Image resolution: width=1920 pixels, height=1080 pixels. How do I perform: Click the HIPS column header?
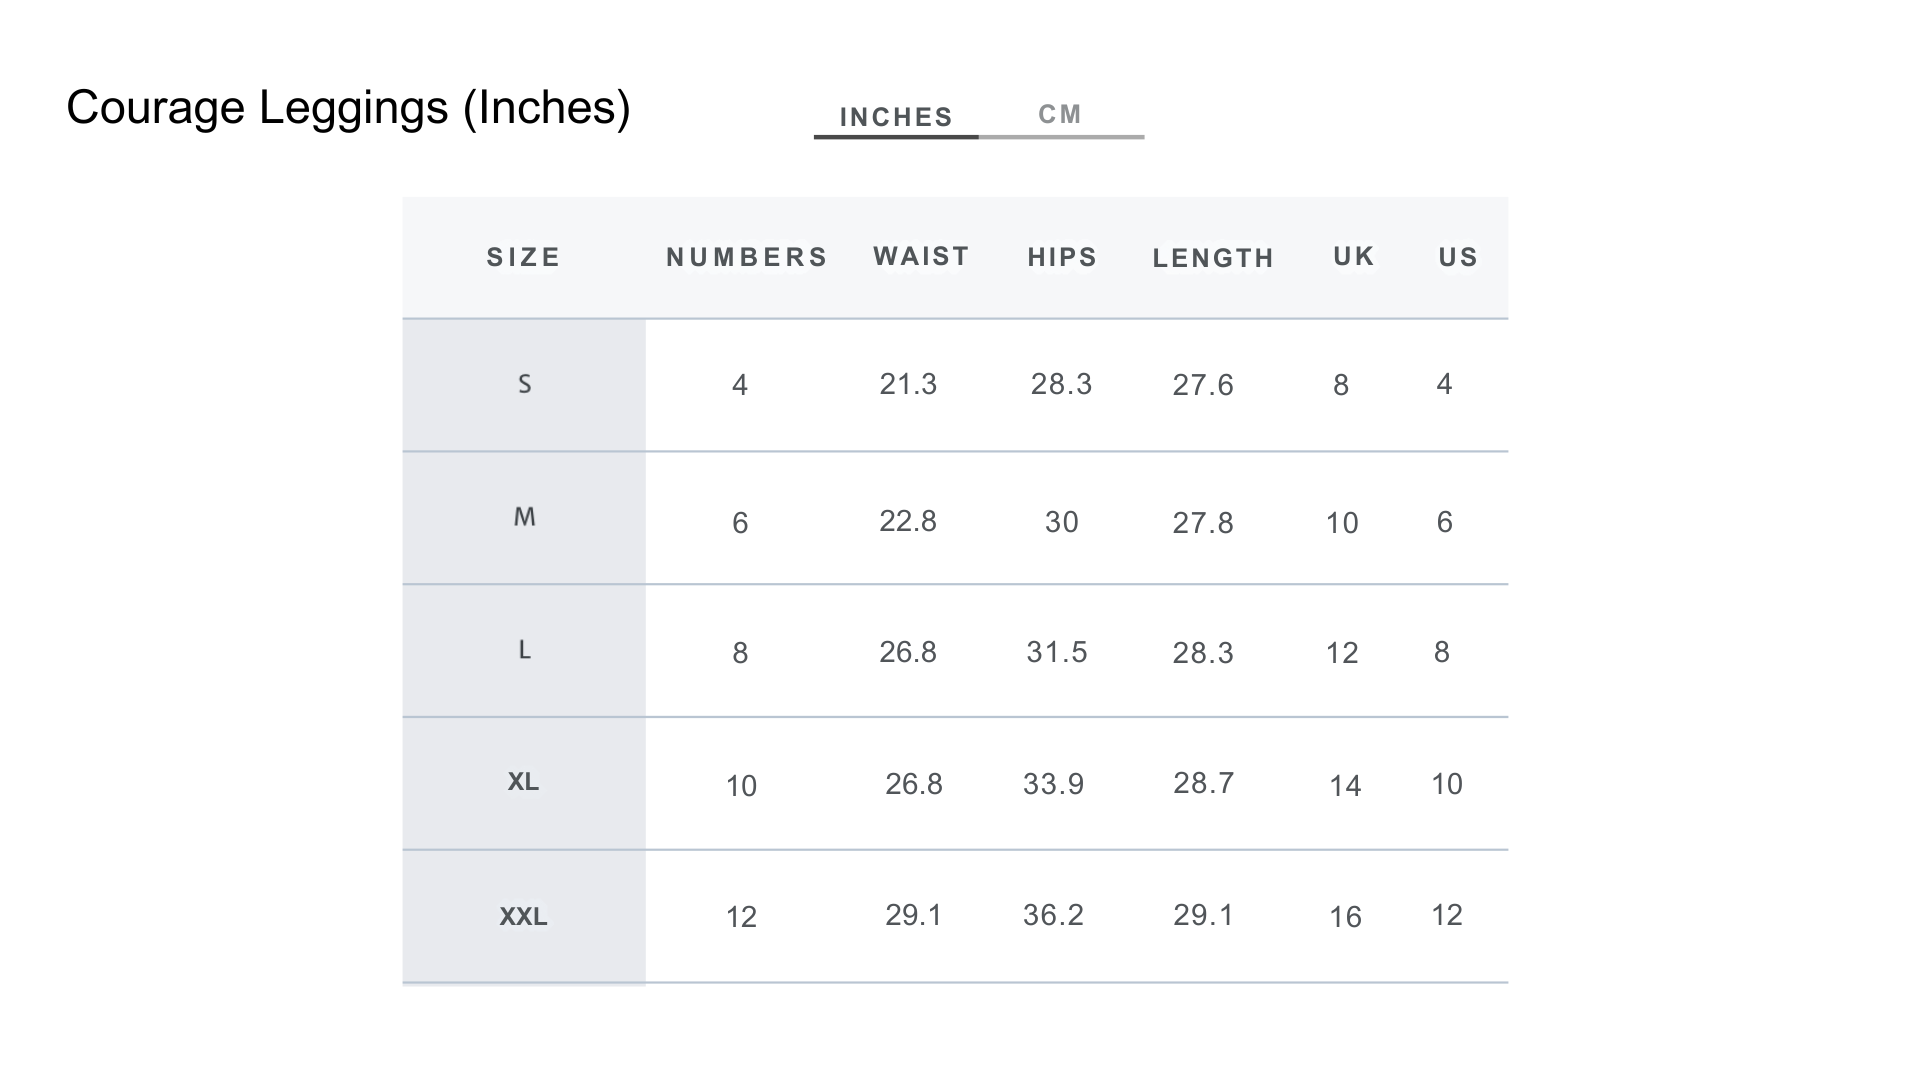(x=1062, y=257)
